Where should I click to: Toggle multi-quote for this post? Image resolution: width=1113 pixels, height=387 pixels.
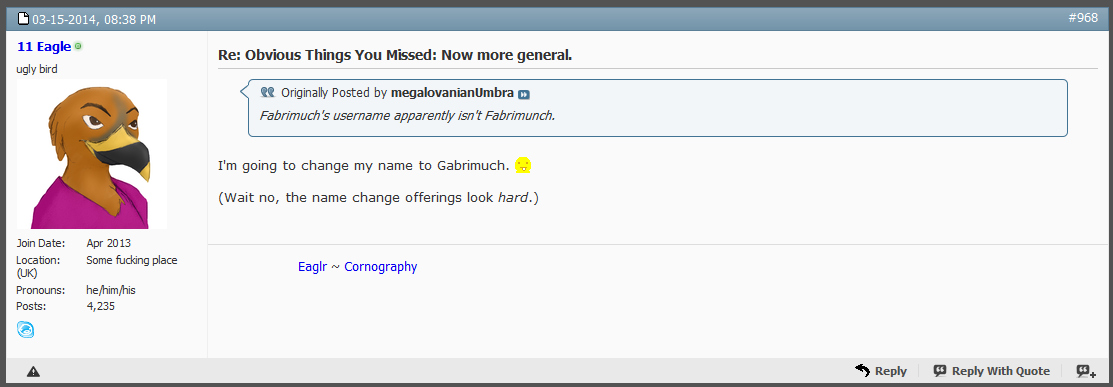1086,371
